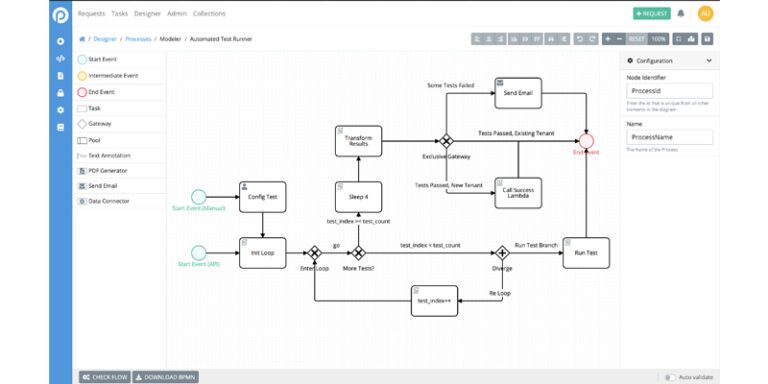Select the Data Connector palette item
The image size is (768, 384).
point(119,201)
